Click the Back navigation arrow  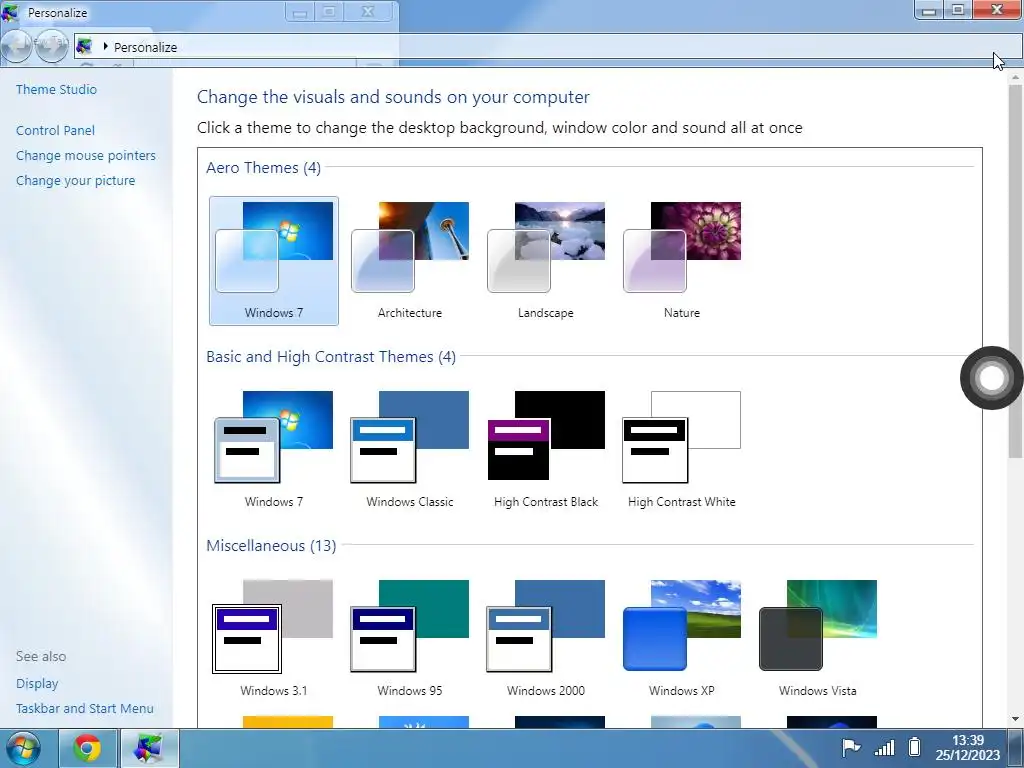click(x=17, y=46)
